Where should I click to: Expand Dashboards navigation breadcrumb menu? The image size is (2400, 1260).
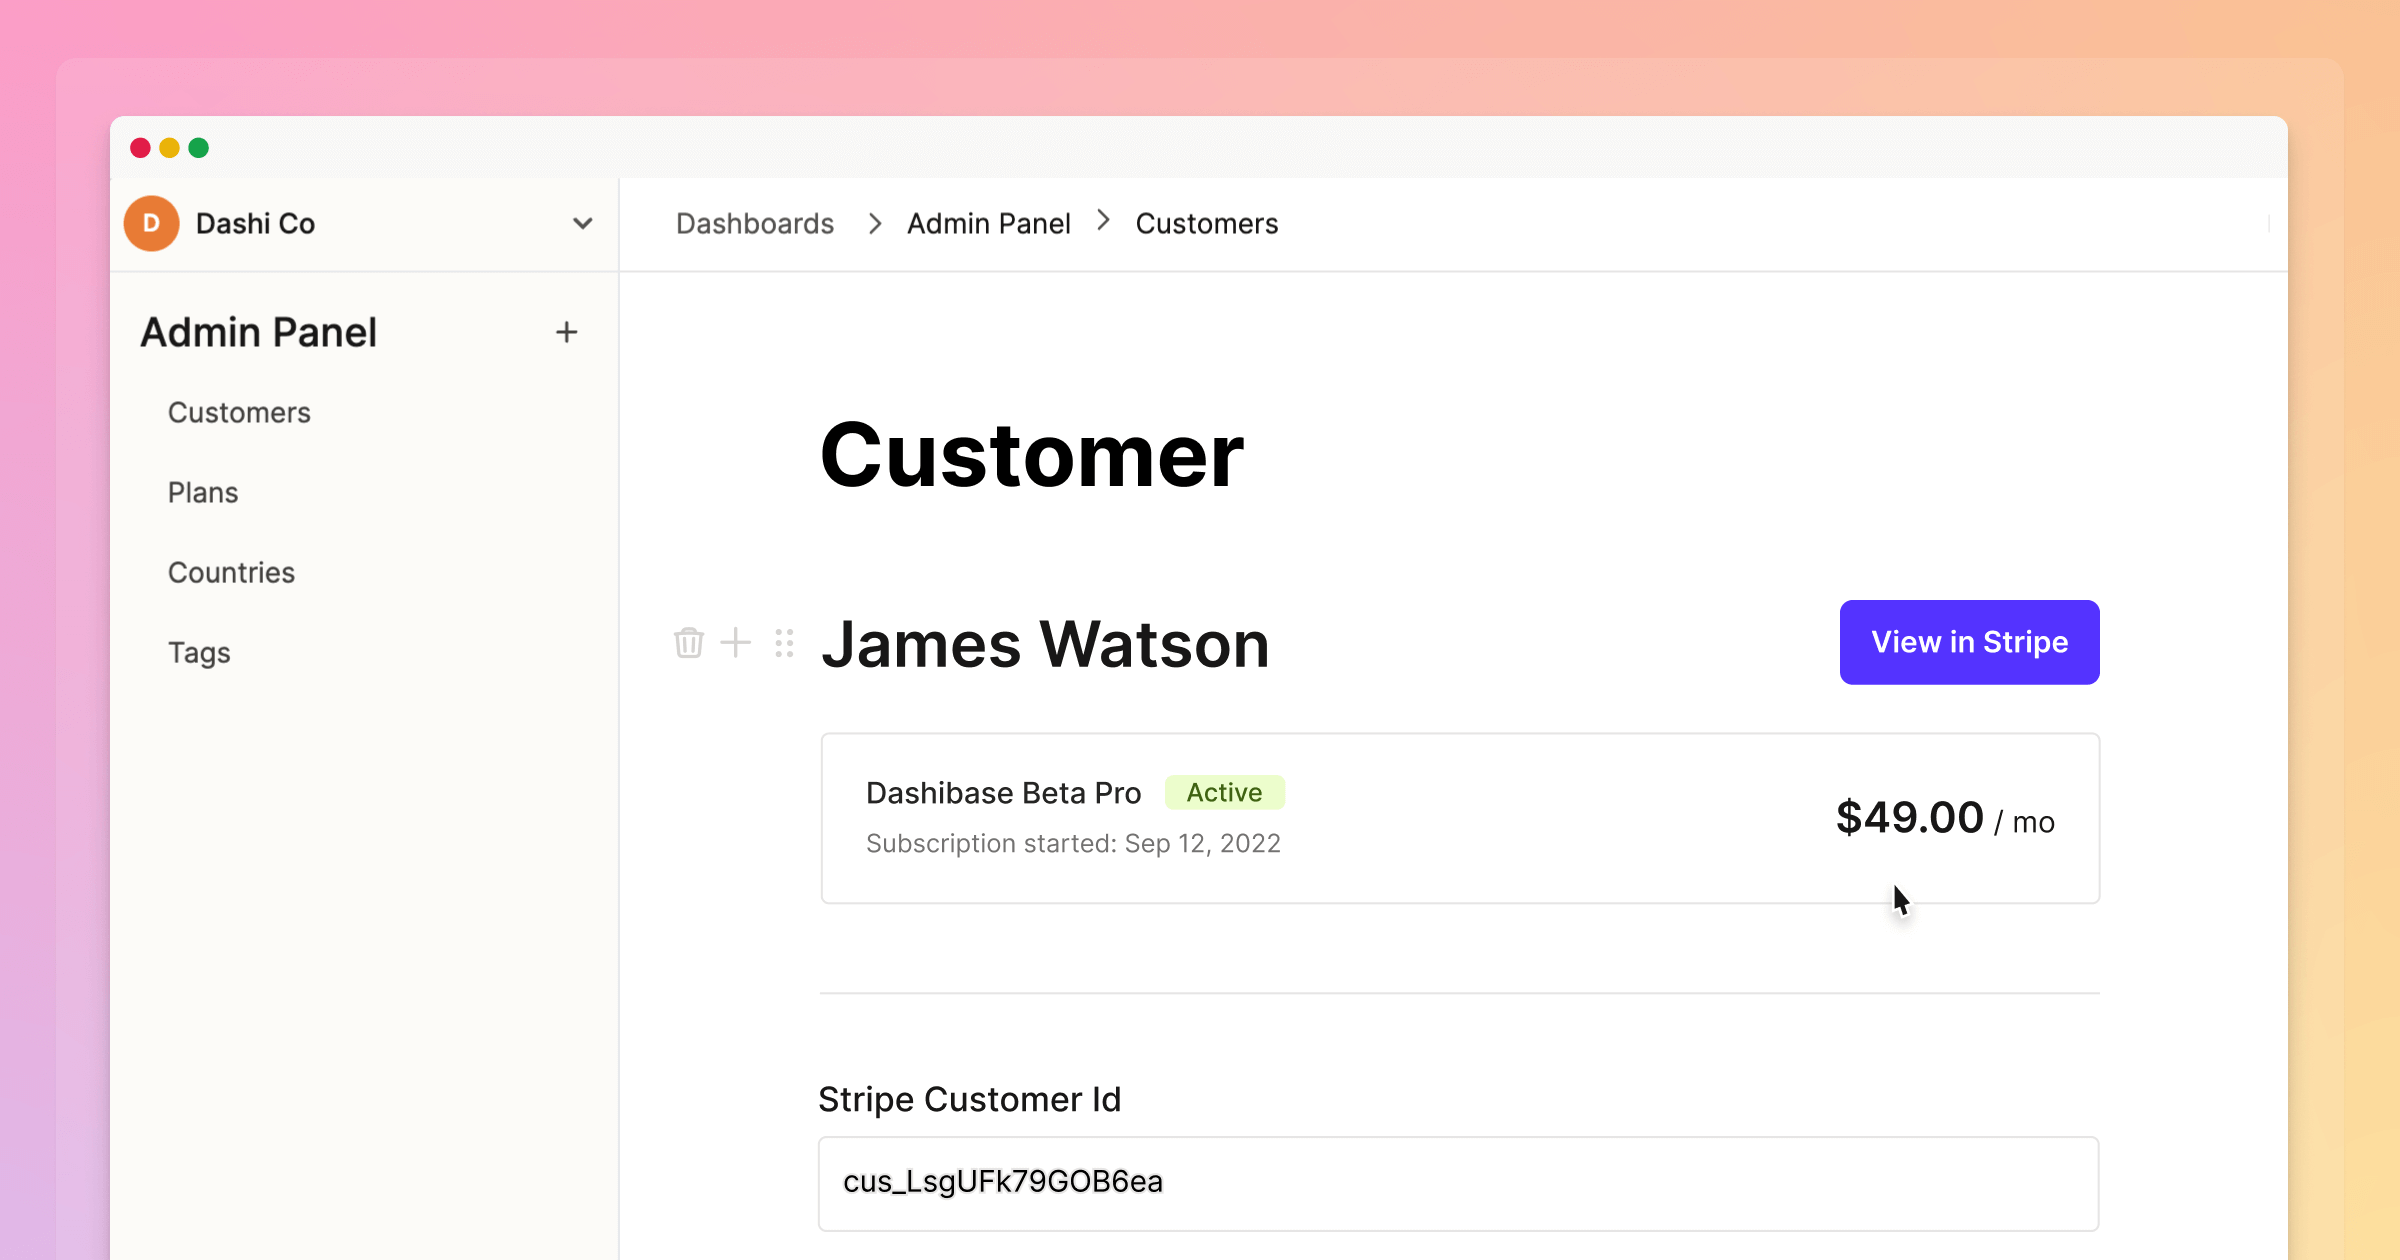click(x=754, y=224)
